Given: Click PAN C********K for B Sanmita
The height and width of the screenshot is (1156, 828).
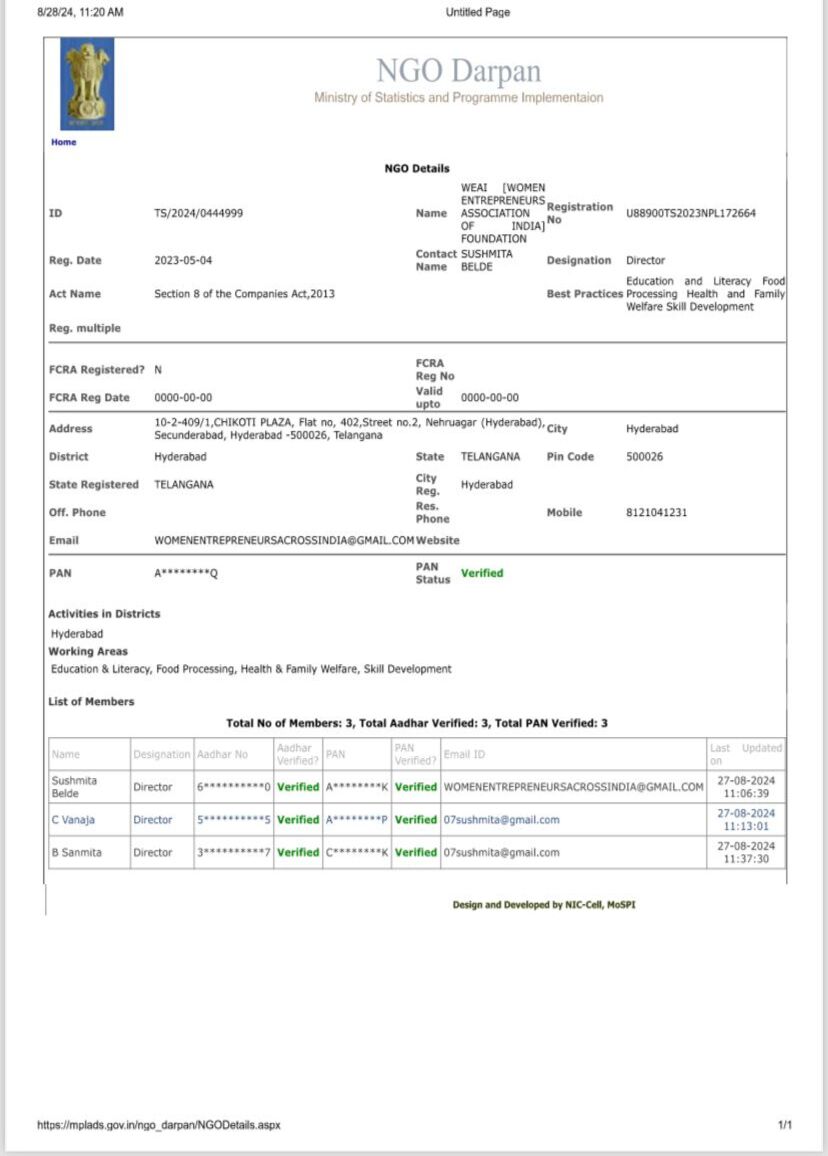Looking at the screenshot, I should (x=357, y=852).
